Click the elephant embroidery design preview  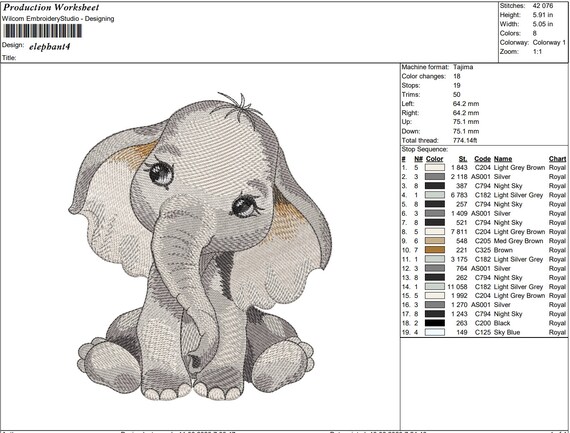[200, 246]
